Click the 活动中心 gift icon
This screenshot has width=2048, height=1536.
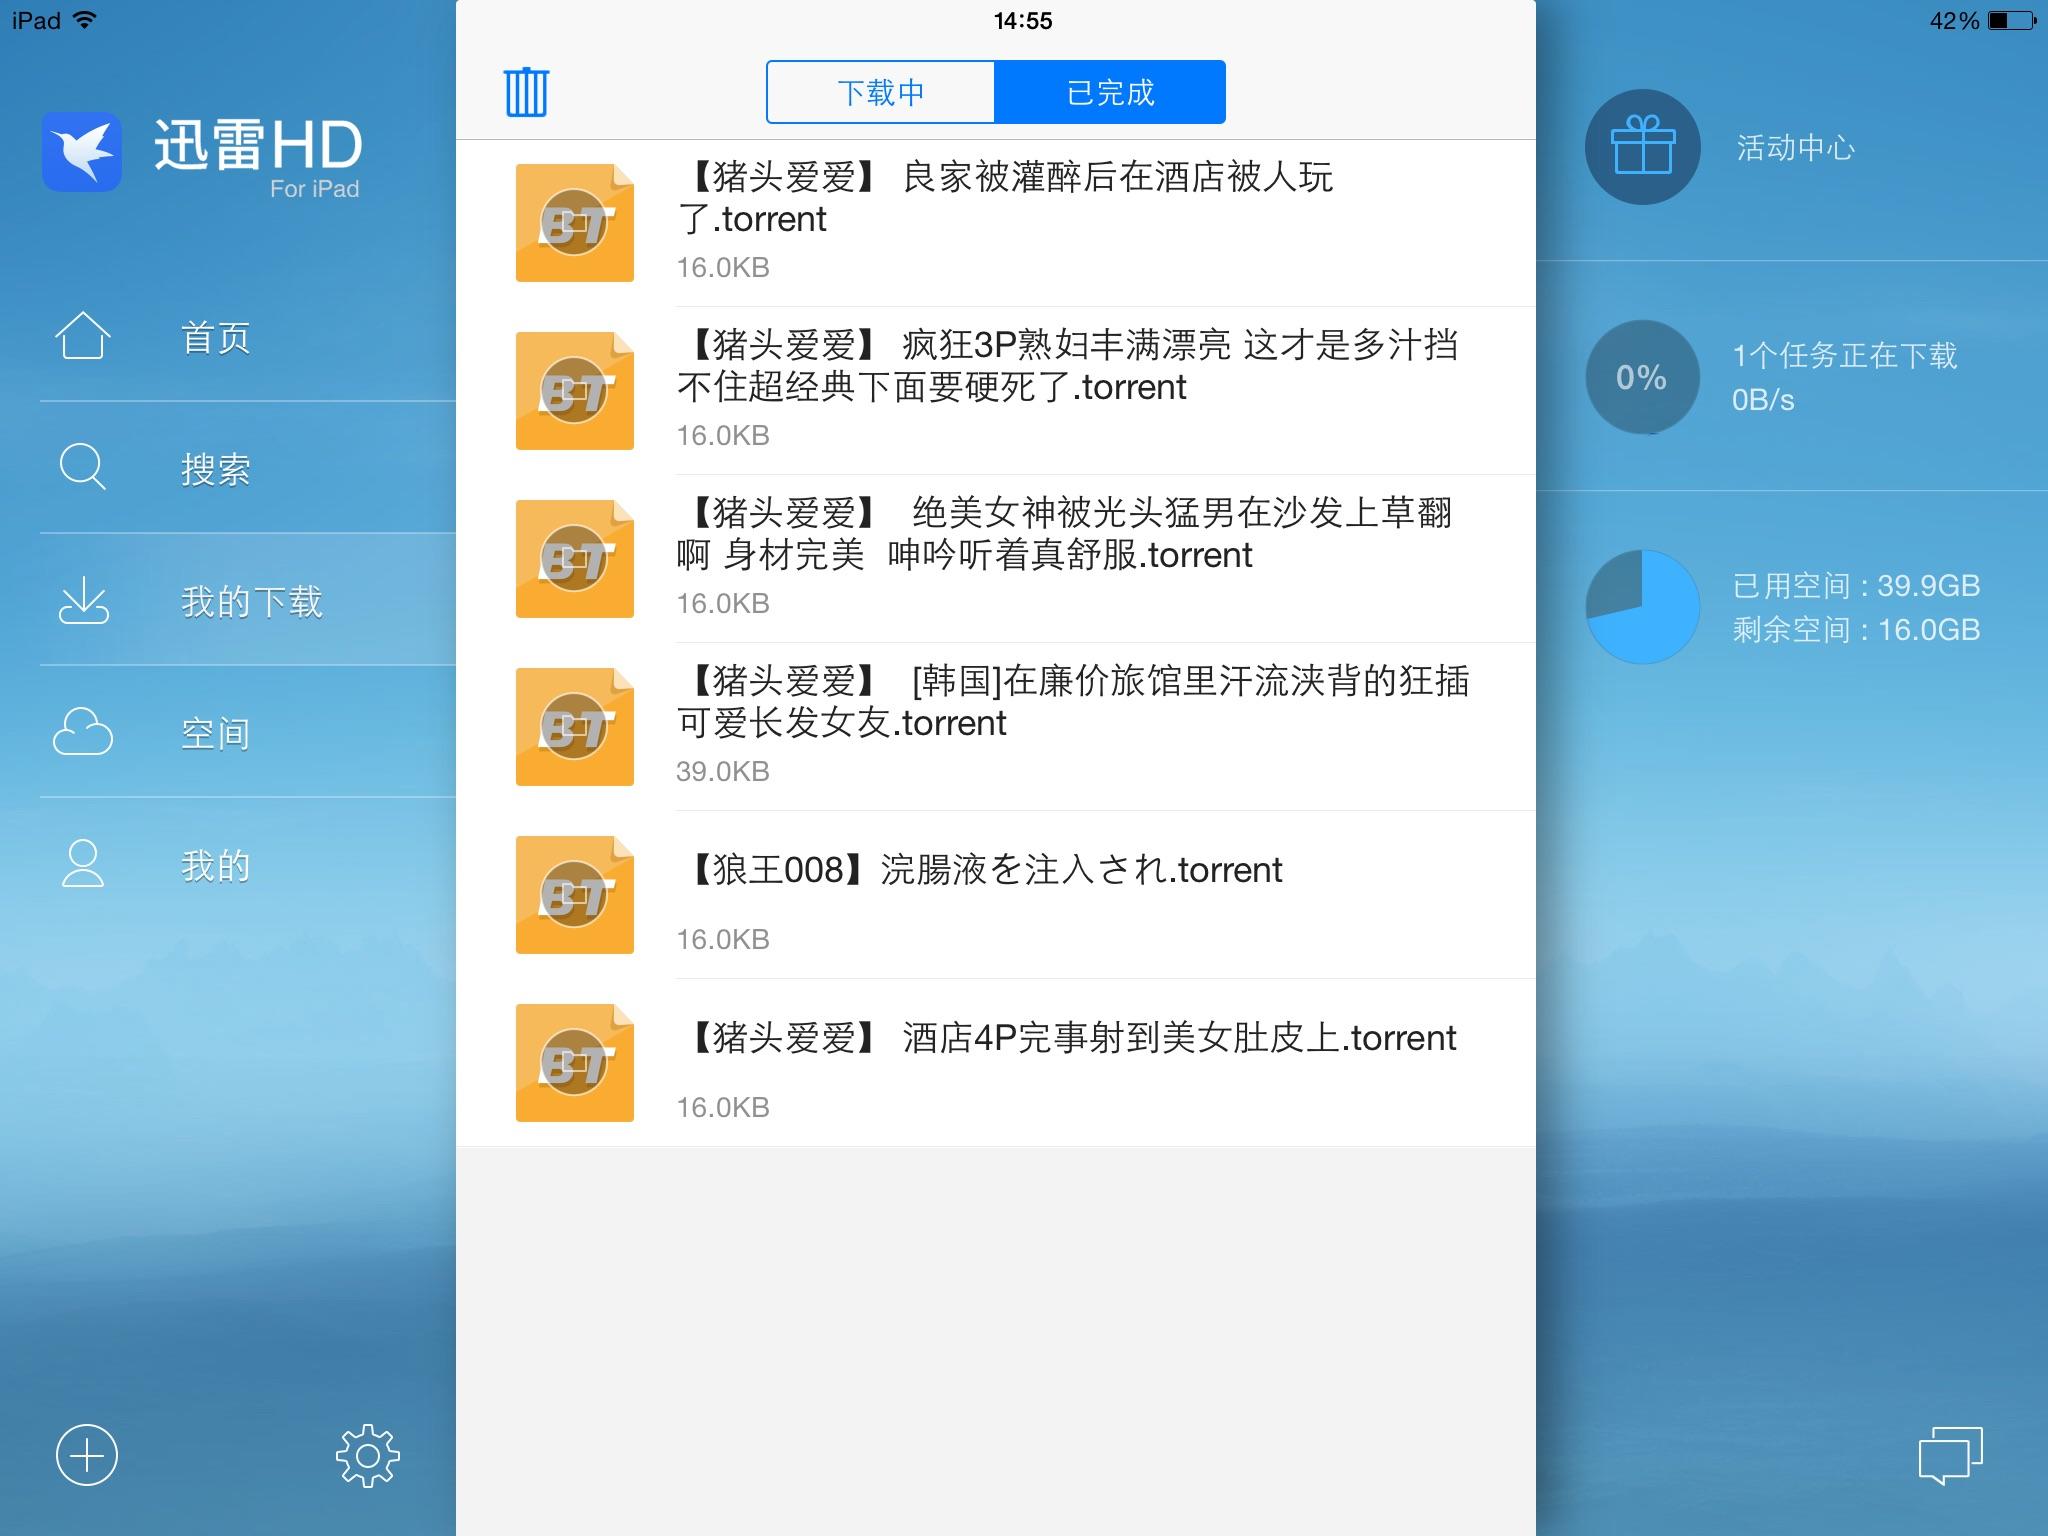click(1642, 147)
